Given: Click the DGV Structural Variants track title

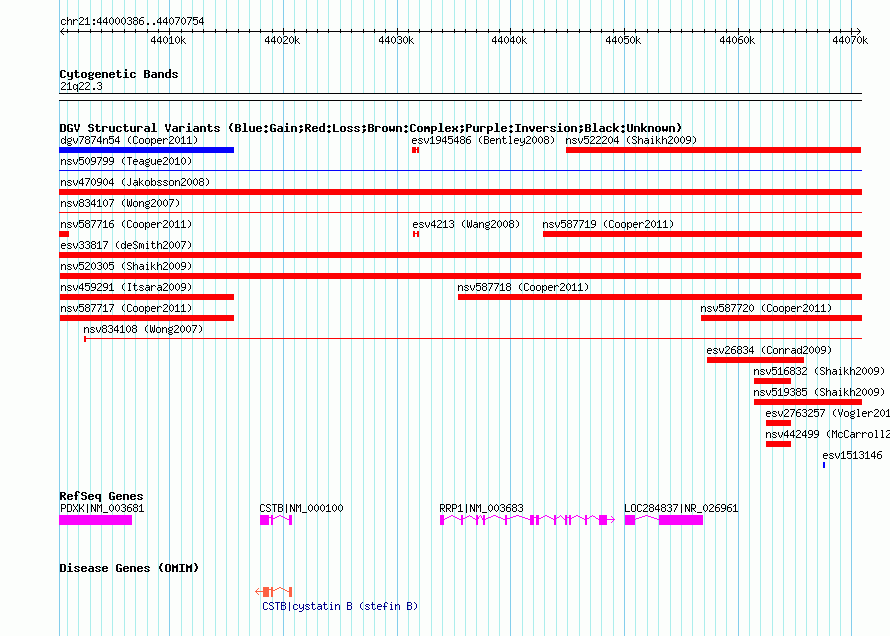Looking at the screenshot, I should pyautogui.click(x=370, y=128).
